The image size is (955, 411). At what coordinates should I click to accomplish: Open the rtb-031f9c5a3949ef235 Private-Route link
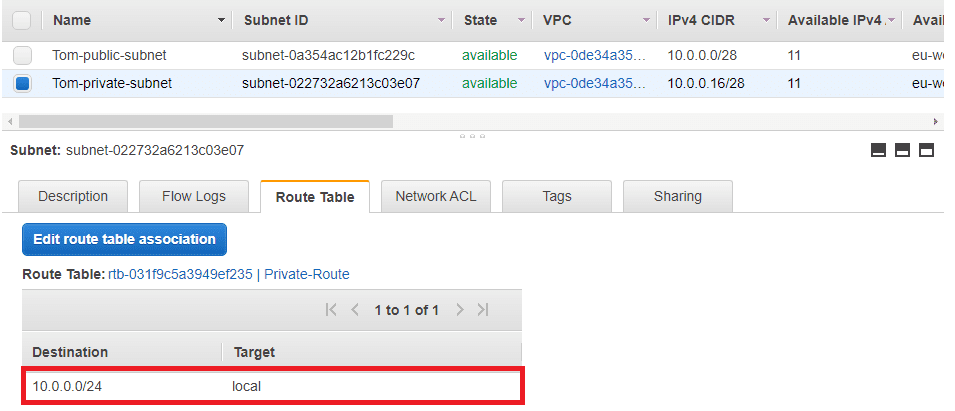click(x=229, y=274)
